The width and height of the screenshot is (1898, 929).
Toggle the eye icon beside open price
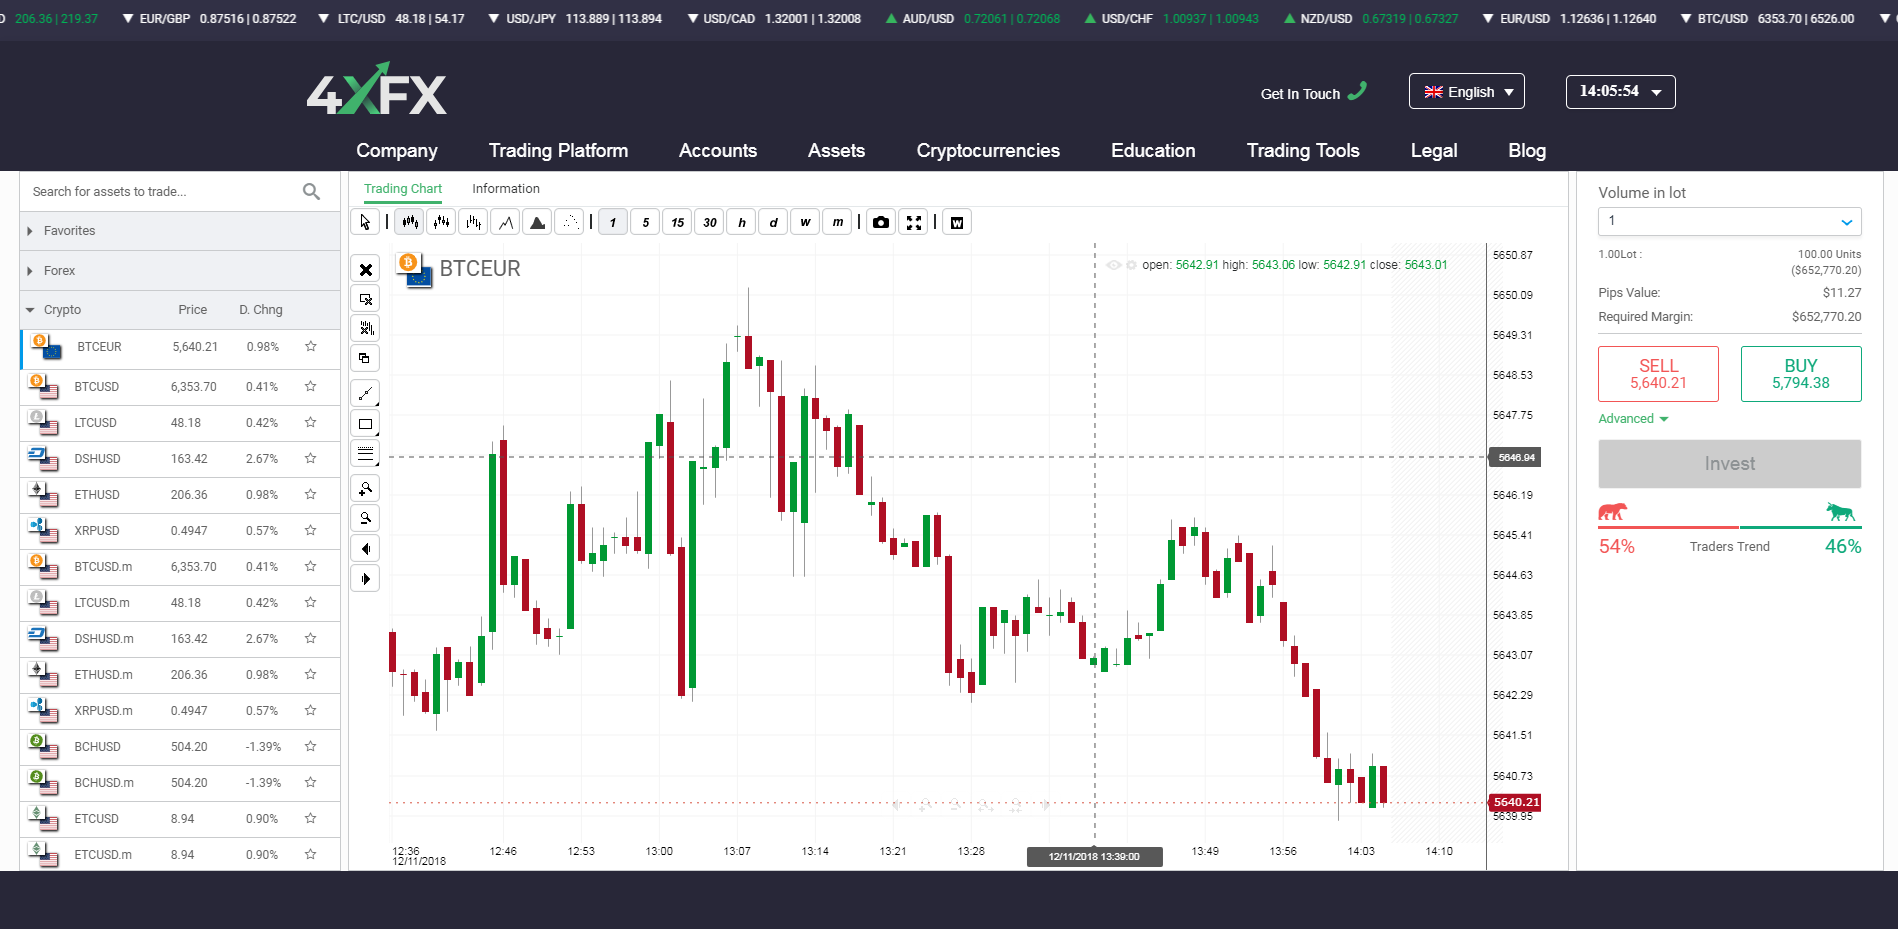pos(1113,265)
